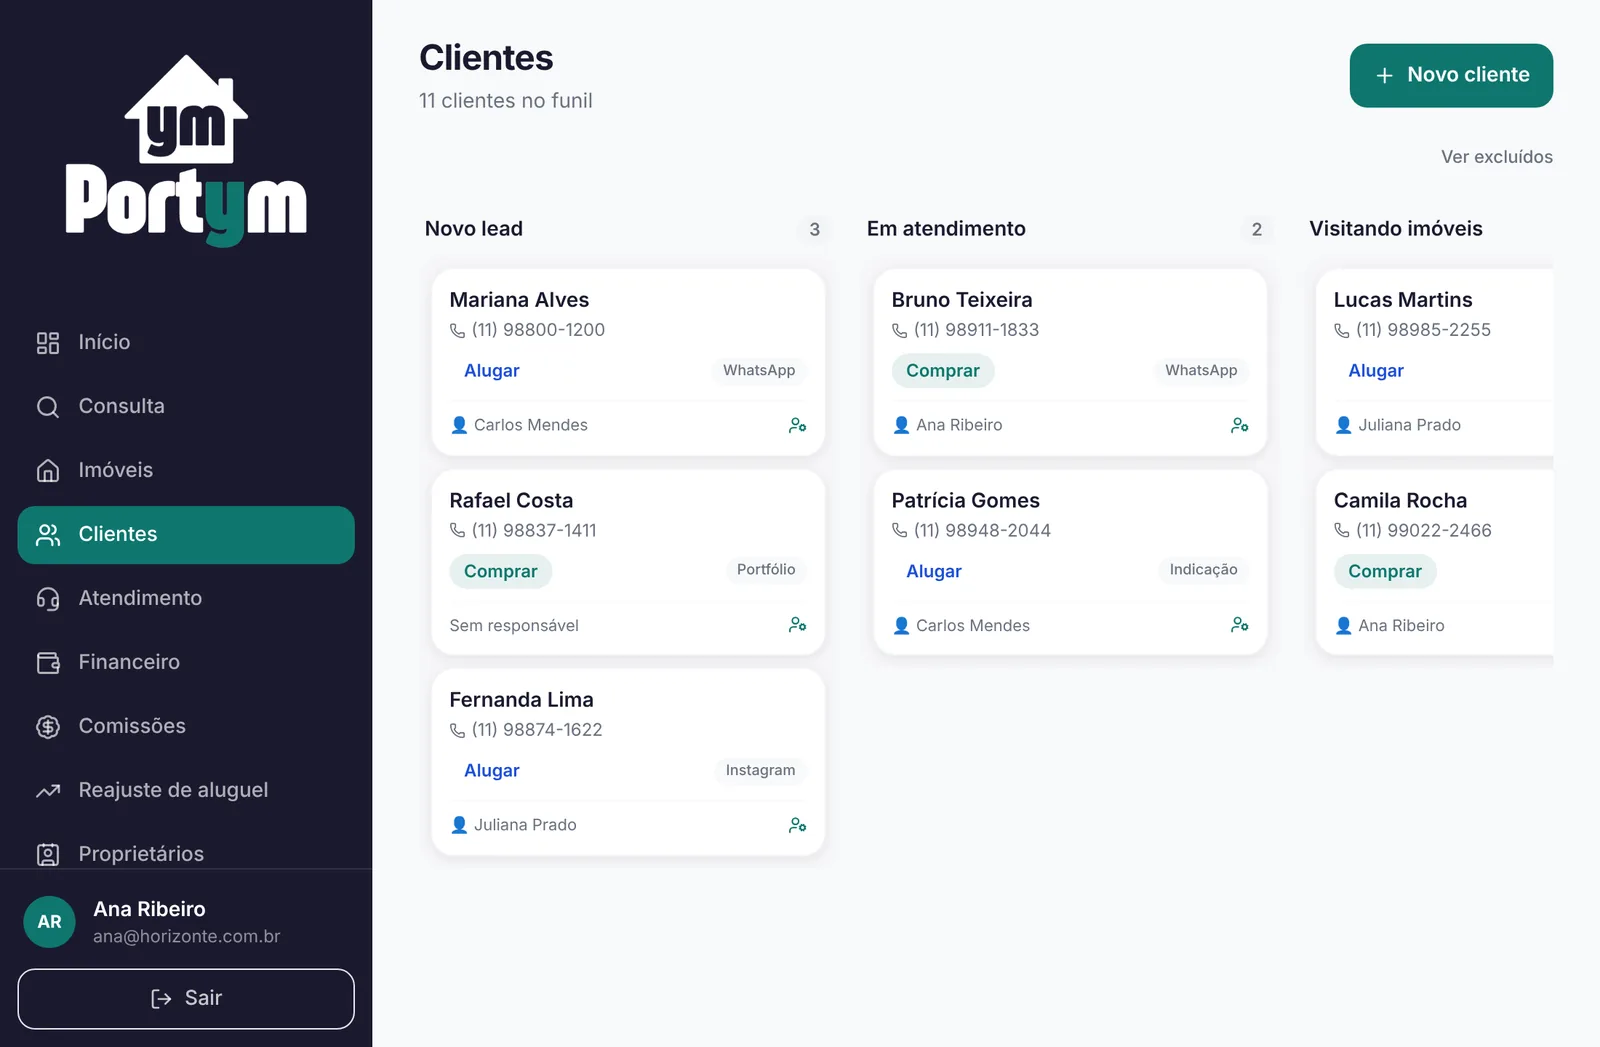Viewport: 1600px width, 1047px height.
Task: Open the Lucas Martins client card
Action: tap(1435, 362)
